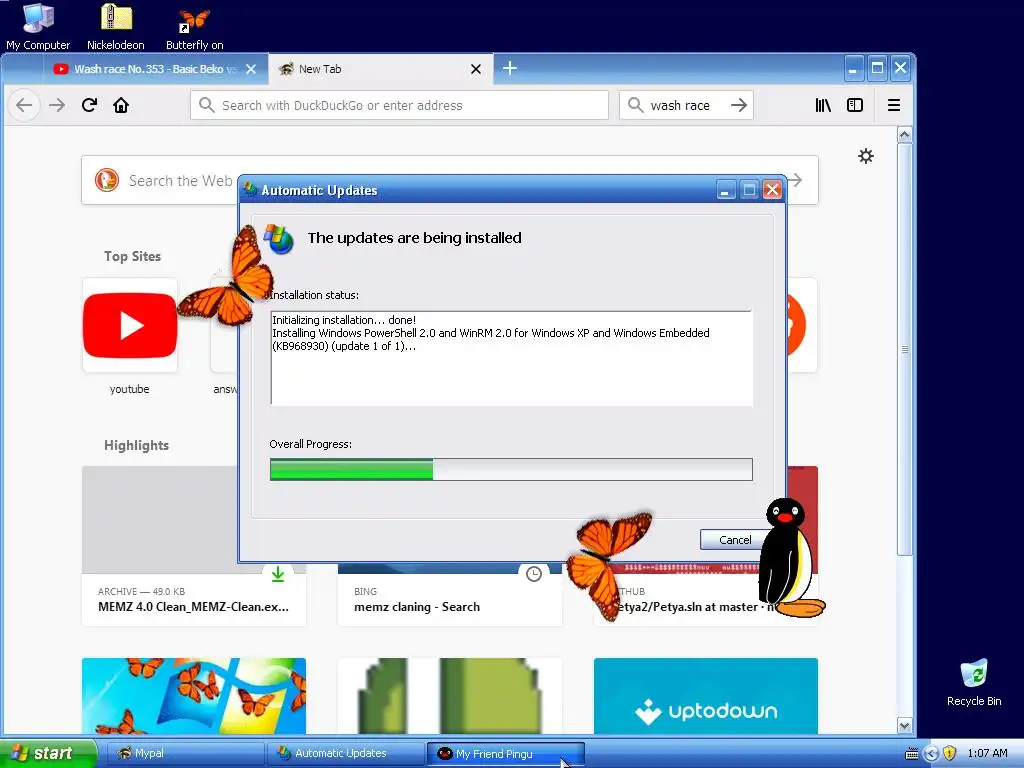Open the butterfly Windows wallpaper thumbnail
This screenshot has height=768, width=1024.
[194, 696]
